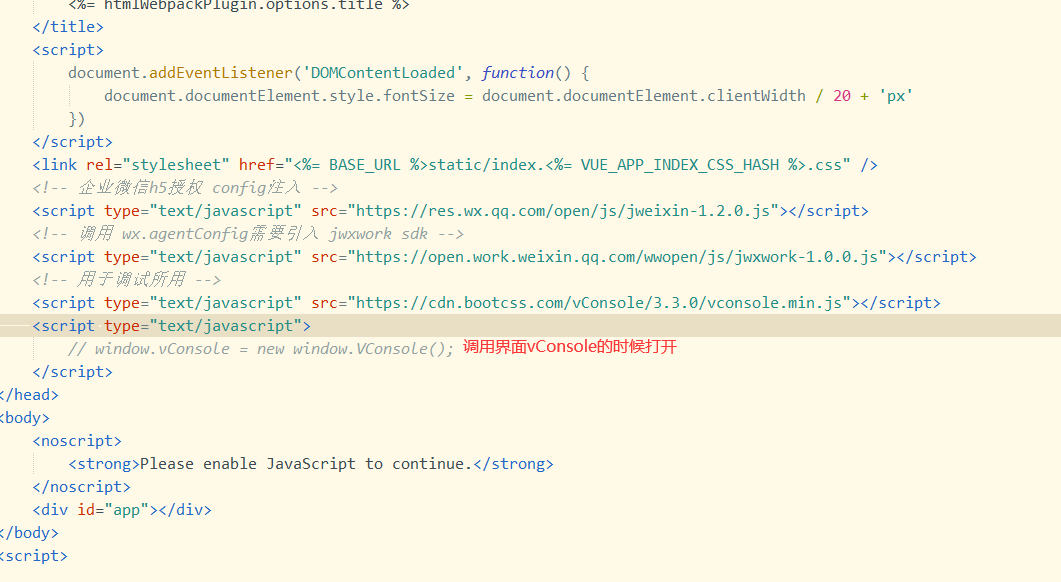Click the vconsole.min.js CDN URL
The image size is (1061, 582).
click(600, 303)
